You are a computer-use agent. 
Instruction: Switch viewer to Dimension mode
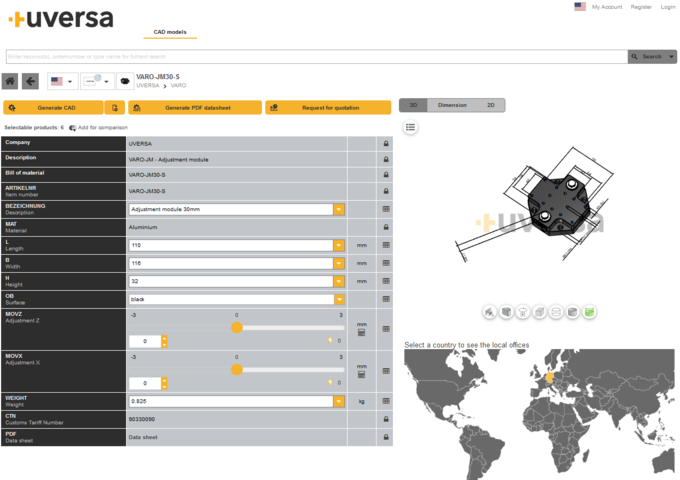(452, 105)
